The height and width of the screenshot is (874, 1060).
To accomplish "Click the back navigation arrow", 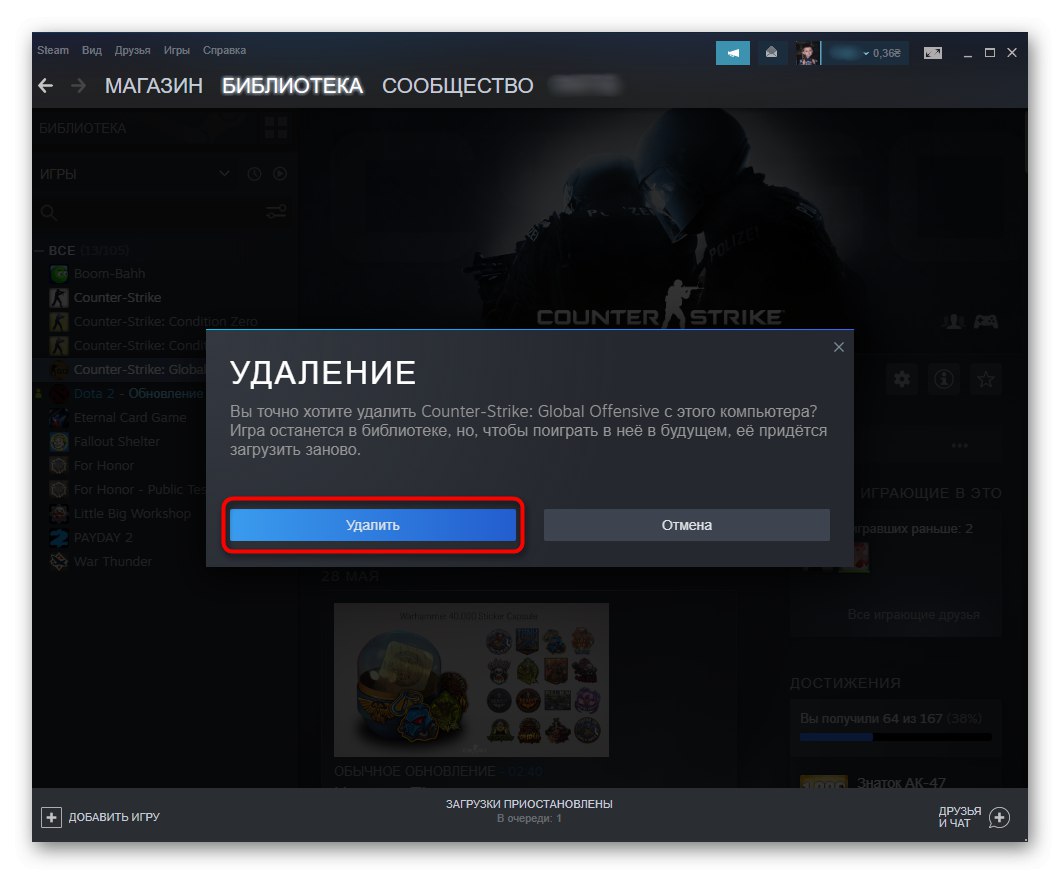I will 46,86.
